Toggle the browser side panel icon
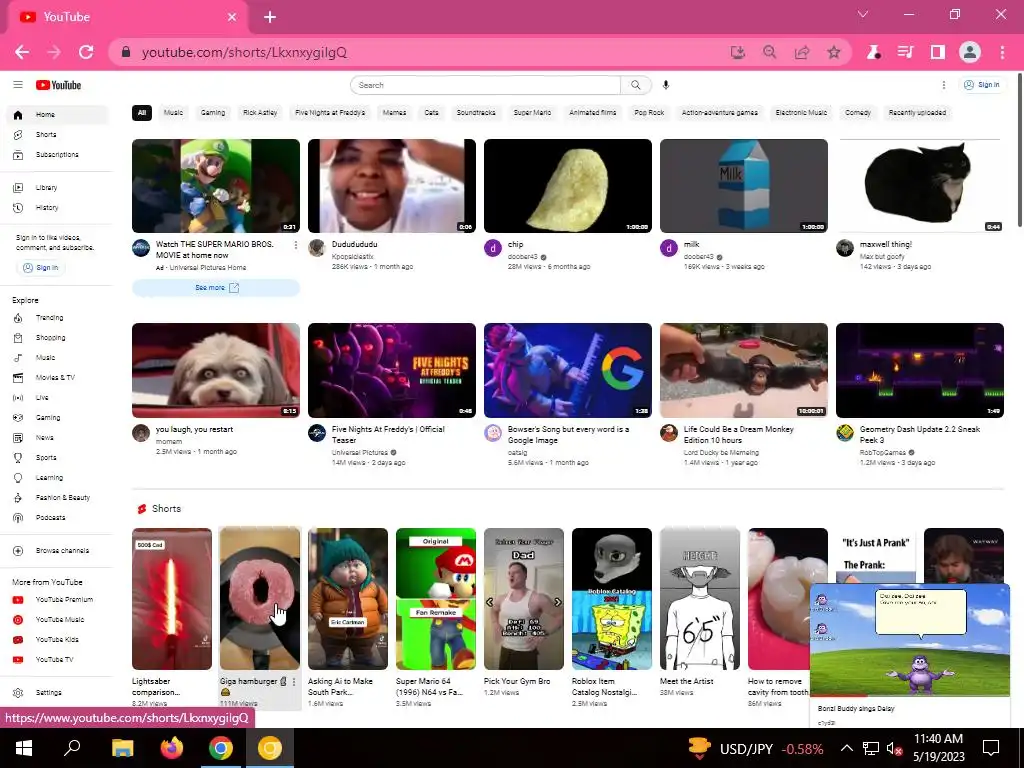The image size is (1024, 768). [937, 52]
